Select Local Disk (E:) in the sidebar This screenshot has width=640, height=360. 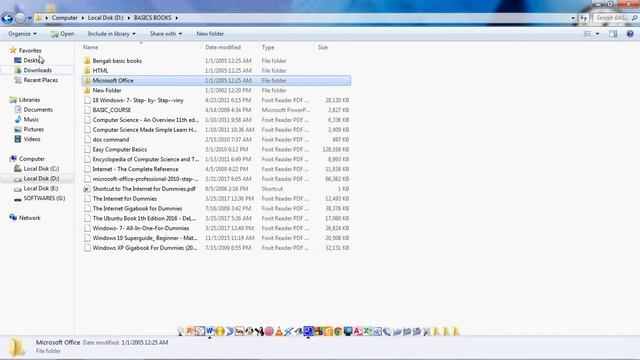(x=41, y=189)
